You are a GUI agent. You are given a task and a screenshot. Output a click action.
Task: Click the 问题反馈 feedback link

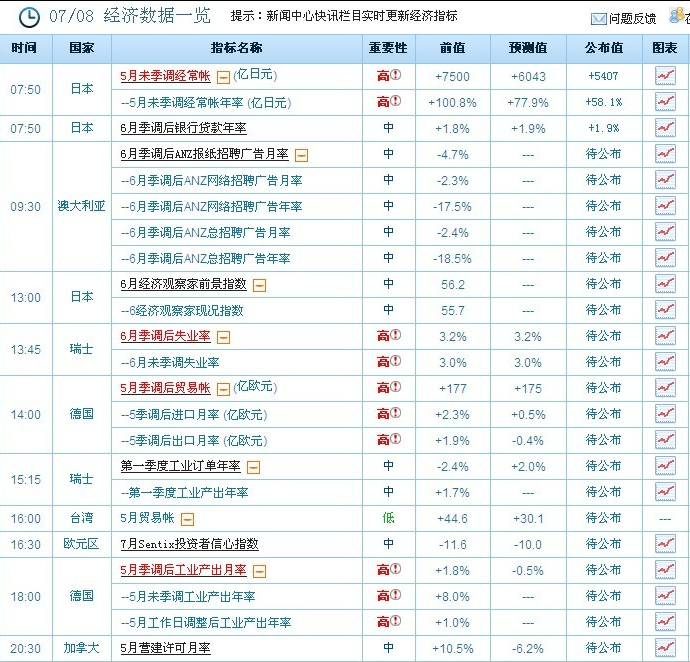coord(632,18)
